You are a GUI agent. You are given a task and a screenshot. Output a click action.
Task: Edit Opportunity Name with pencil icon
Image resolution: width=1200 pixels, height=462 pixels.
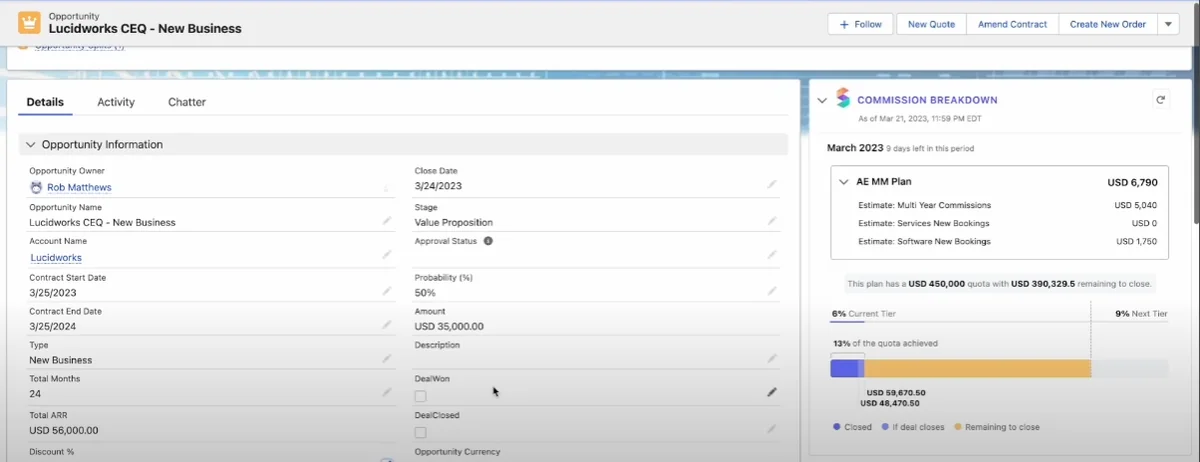pyautogui.click(x=387, y=221)
